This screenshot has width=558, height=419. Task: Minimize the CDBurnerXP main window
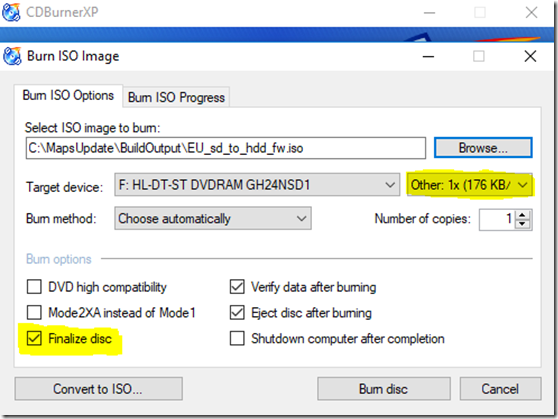(x=430, y=13)
